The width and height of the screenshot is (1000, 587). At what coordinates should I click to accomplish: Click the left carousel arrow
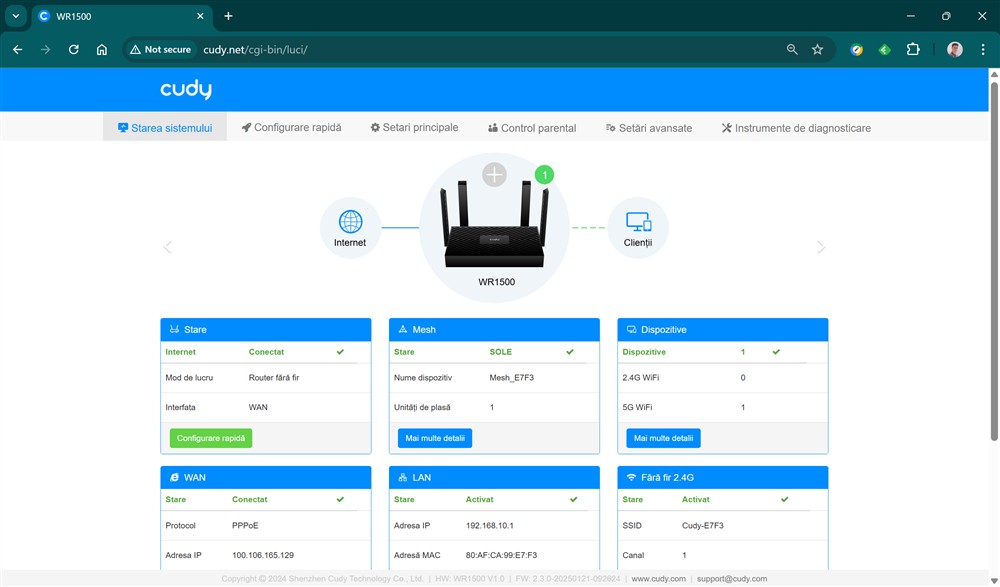point(168,247)
